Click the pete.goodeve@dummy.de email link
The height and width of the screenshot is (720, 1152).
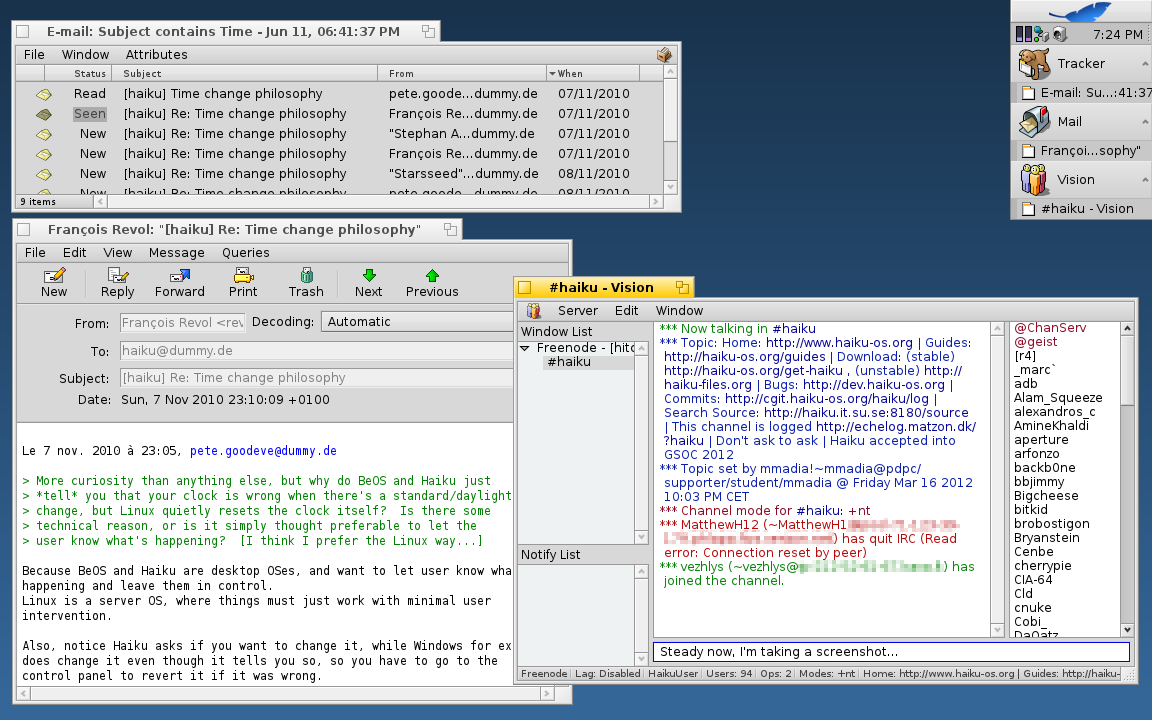click(x=263, y=451)
